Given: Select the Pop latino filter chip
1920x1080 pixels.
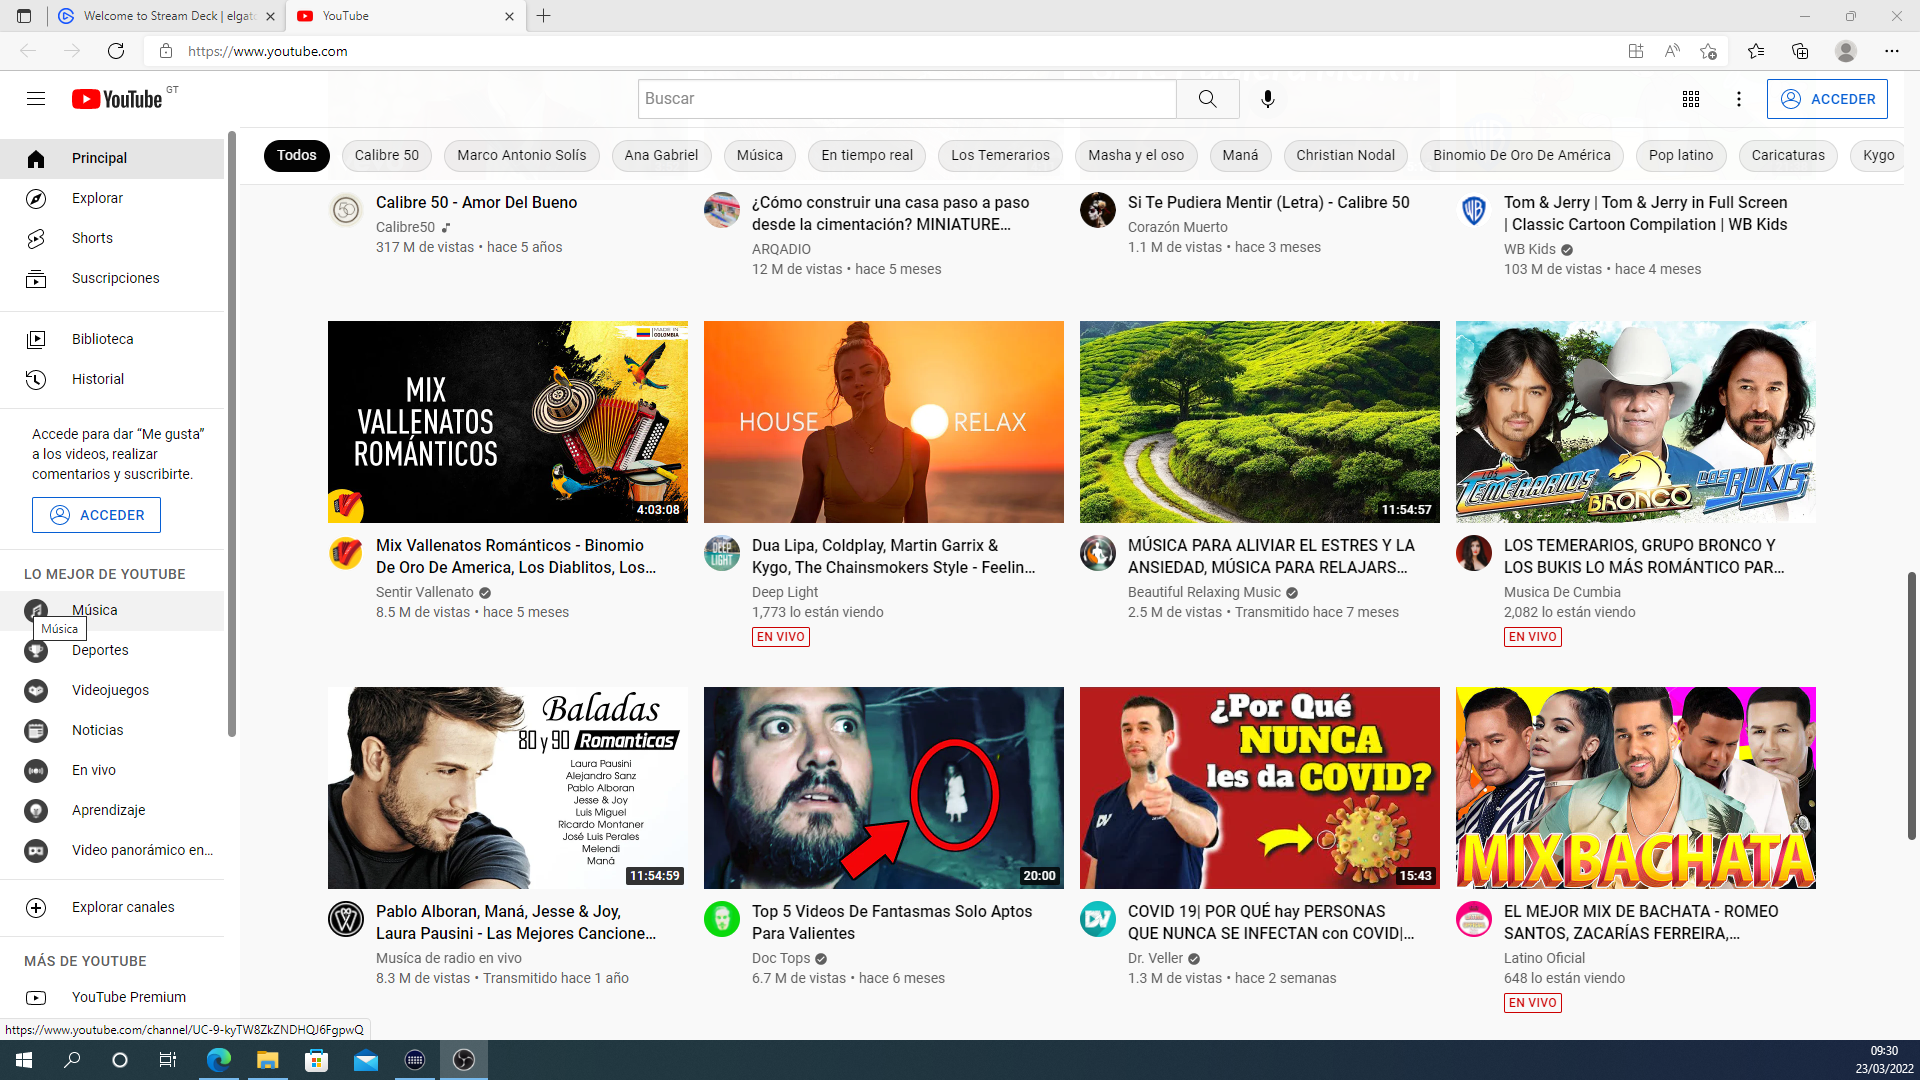Looking at the screenshot, I should point(1680,155).
